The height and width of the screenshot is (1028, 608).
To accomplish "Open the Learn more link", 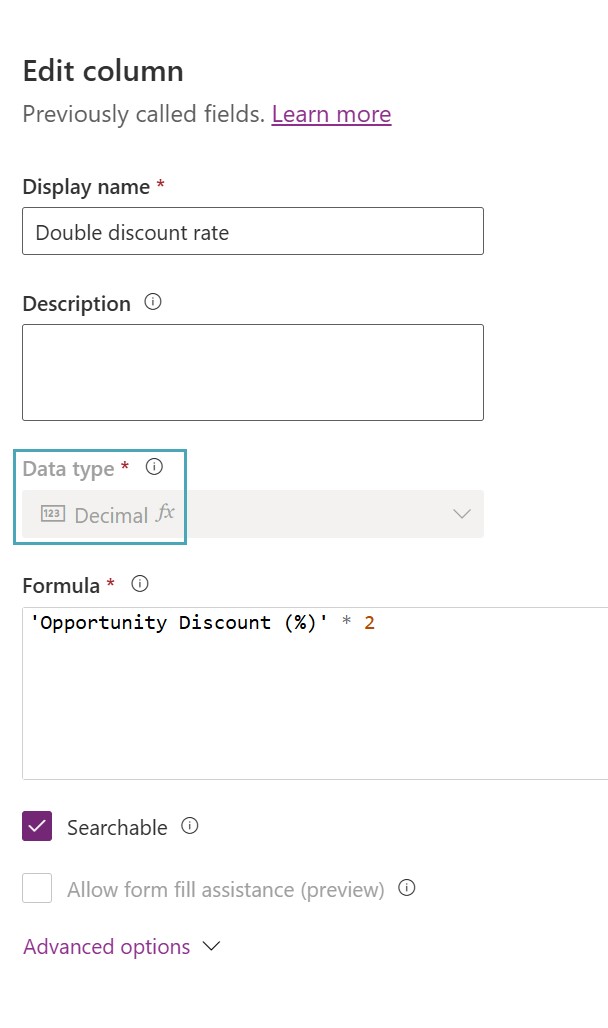I will [x=331, y=114].
